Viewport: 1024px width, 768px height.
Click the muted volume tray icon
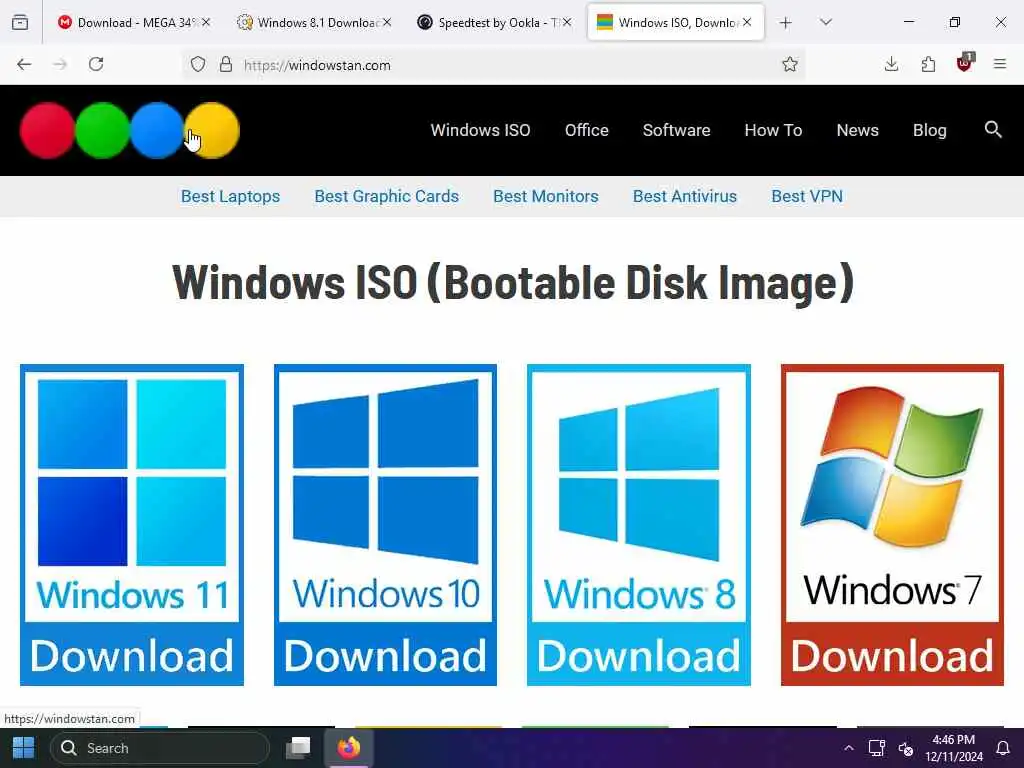(x=905, y=748)
